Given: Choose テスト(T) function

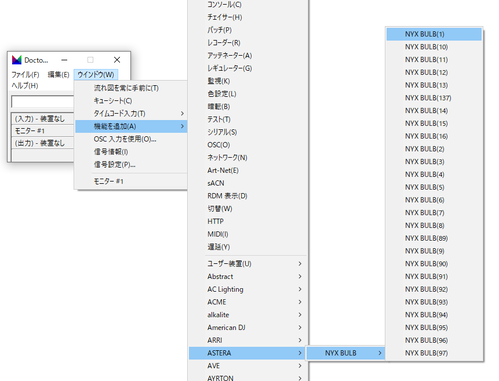Looking at the screenshot, I should pos(248,119).
